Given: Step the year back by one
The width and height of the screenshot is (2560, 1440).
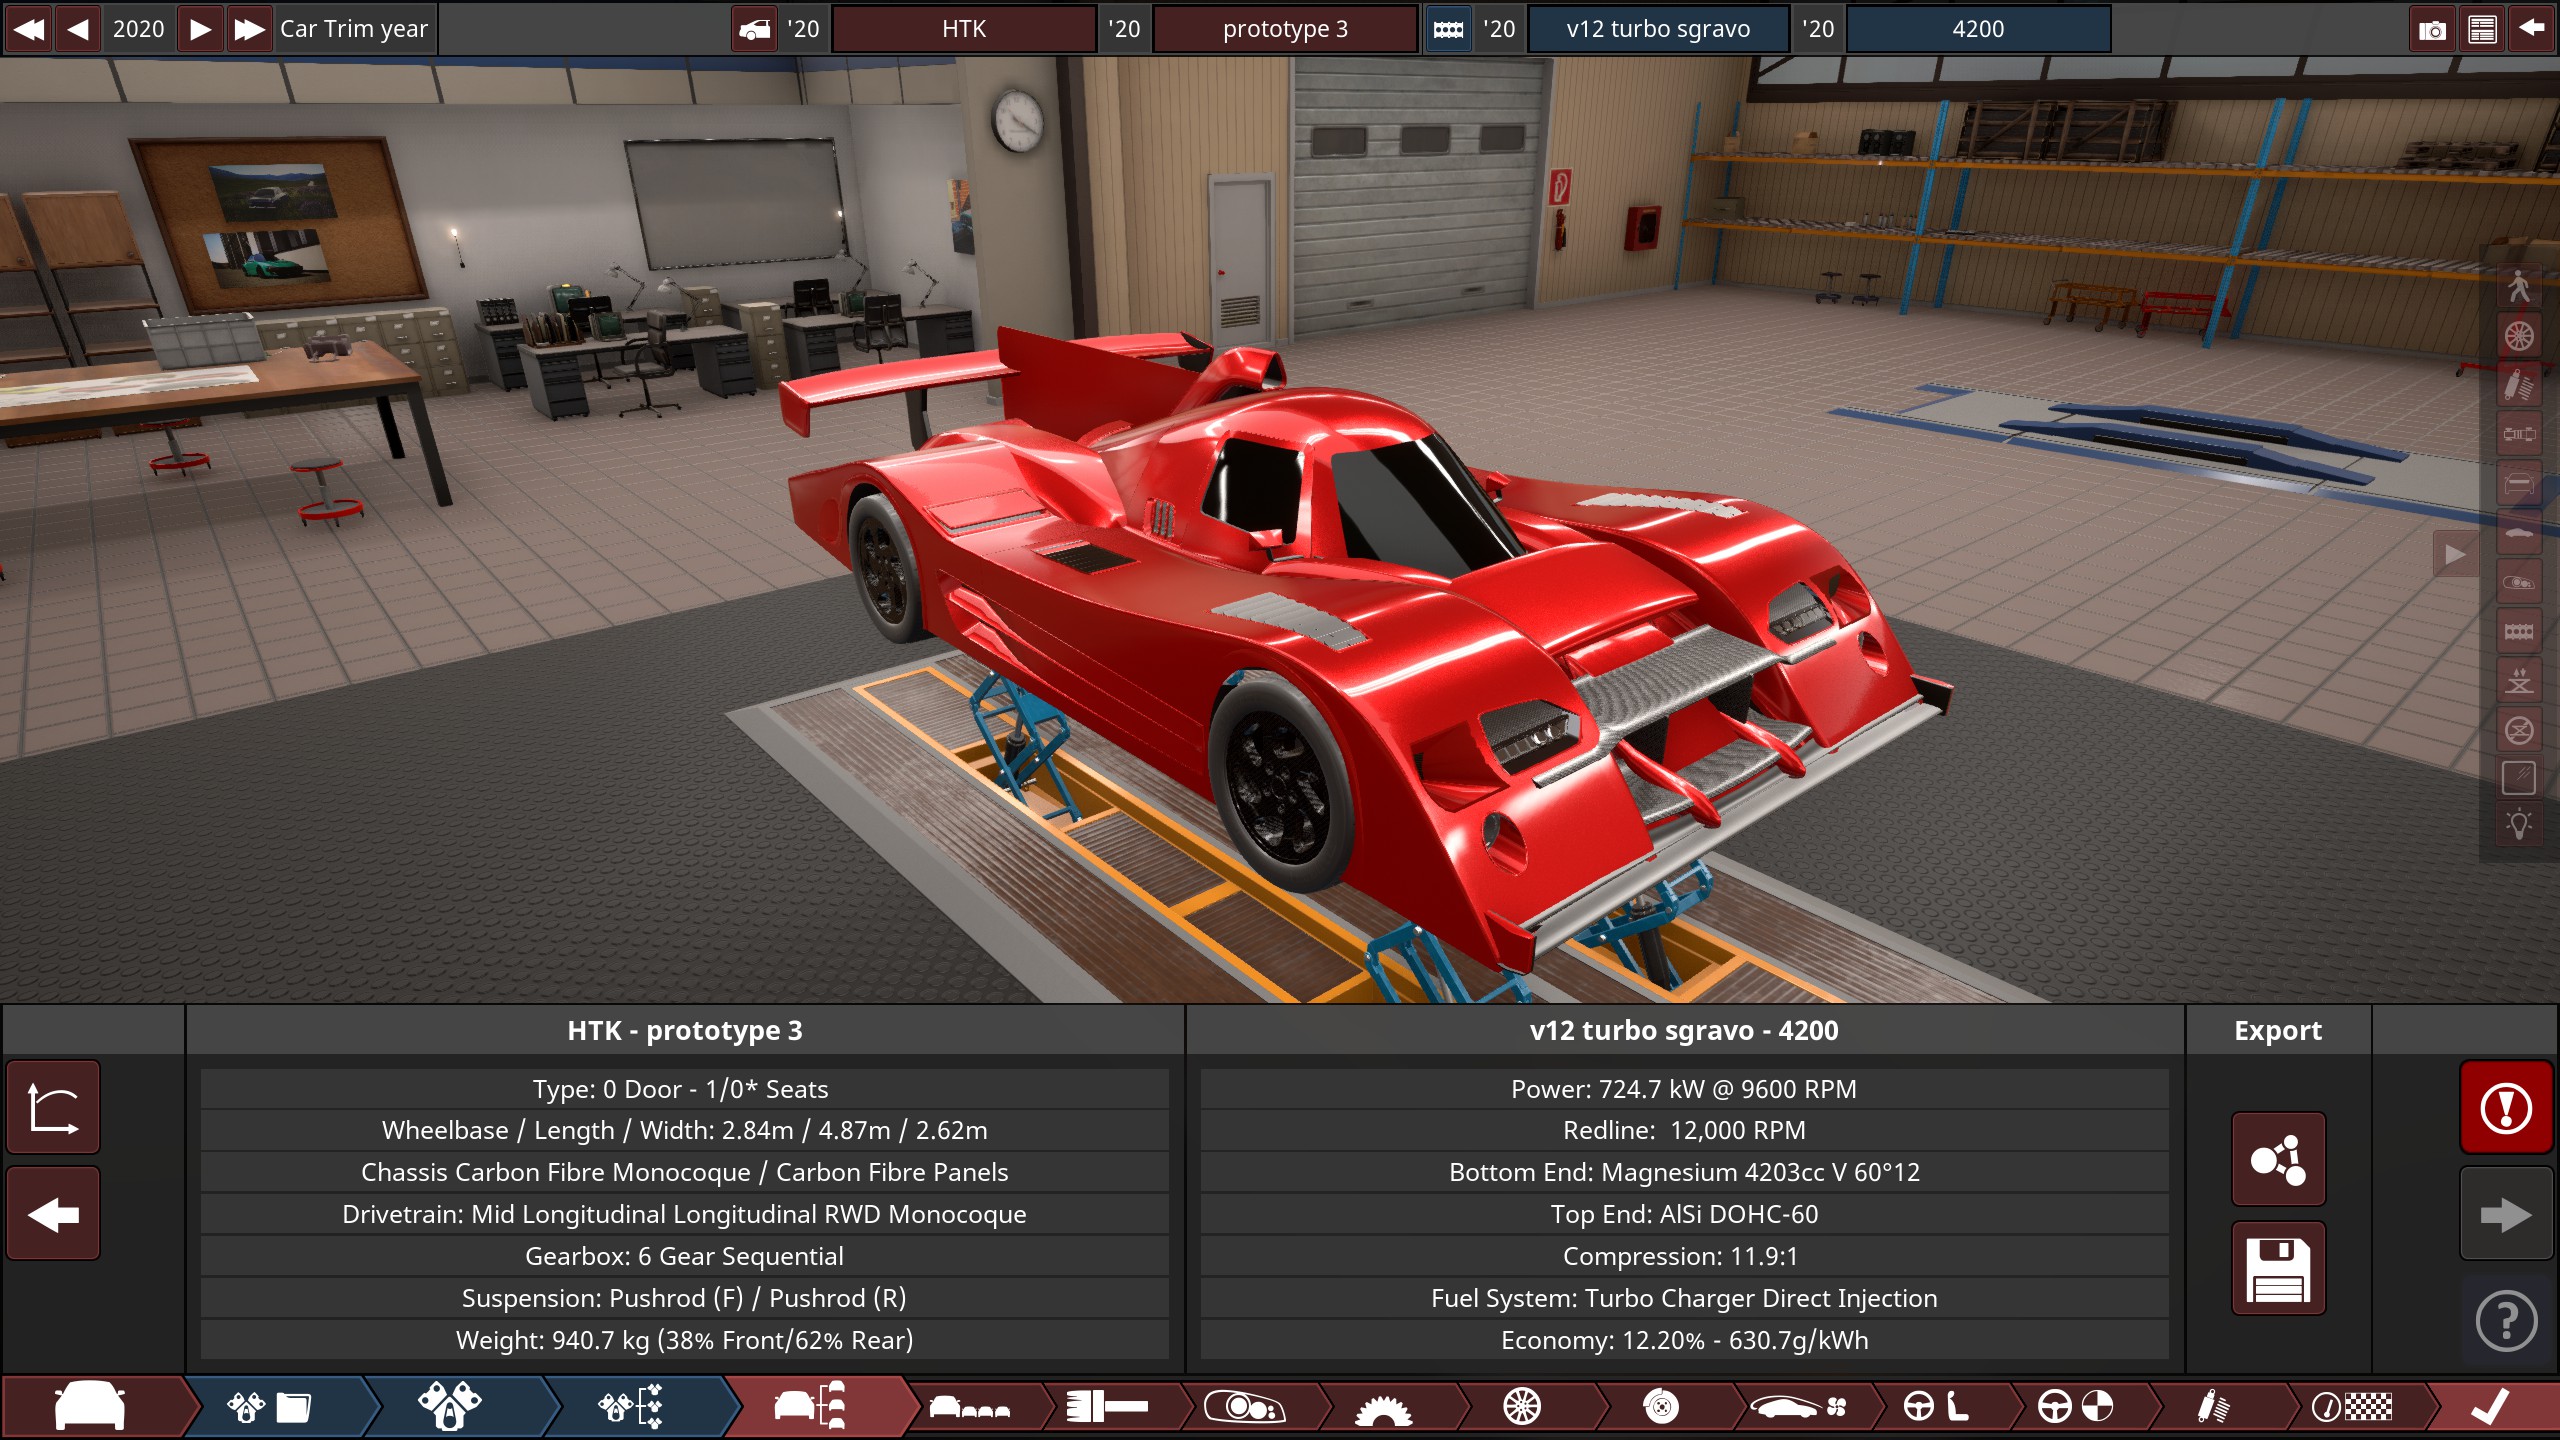Looking at the screenshot, I should (x=78, y=29).
